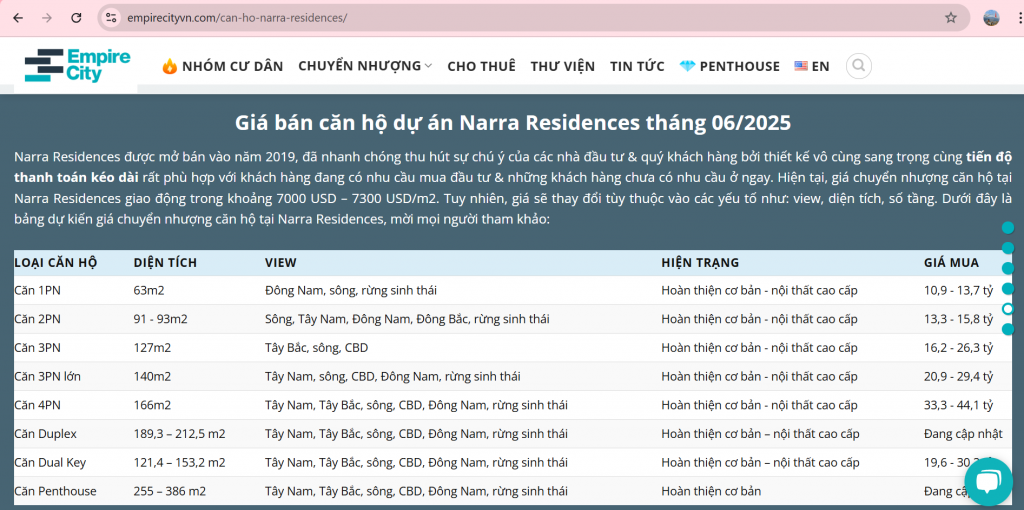The height and width of the screenshot is (510, 1024).
Task: Open the PENTHOUSE menu item
Action: [729, 66]
